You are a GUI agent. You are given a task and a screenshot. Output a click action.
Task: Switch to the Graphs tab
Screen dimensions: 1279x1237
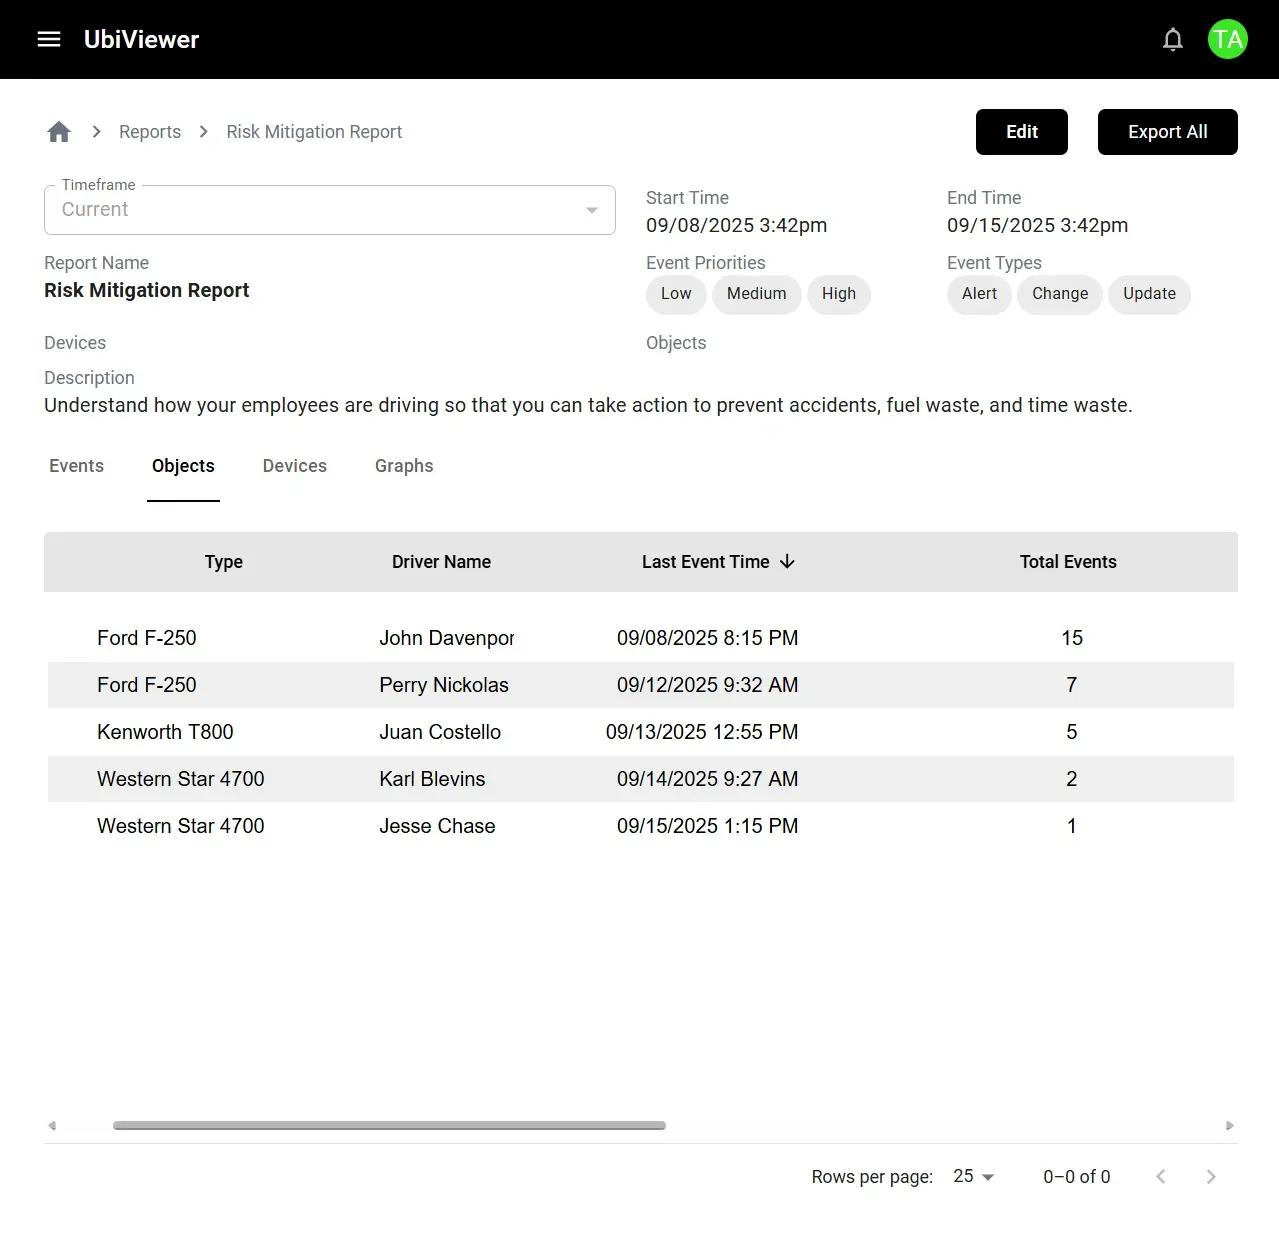tap(404, 466)
